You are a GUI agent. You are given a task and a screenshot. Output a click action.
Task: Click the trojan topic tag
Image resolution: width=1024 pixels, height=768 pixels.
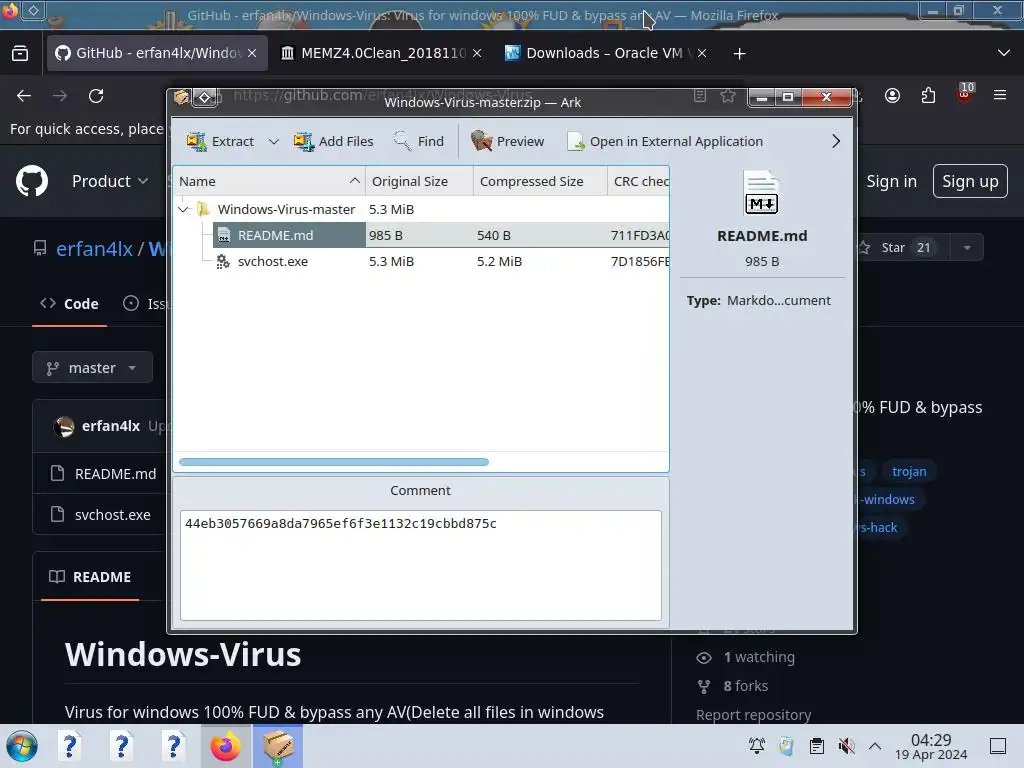[x=908, y=472]
